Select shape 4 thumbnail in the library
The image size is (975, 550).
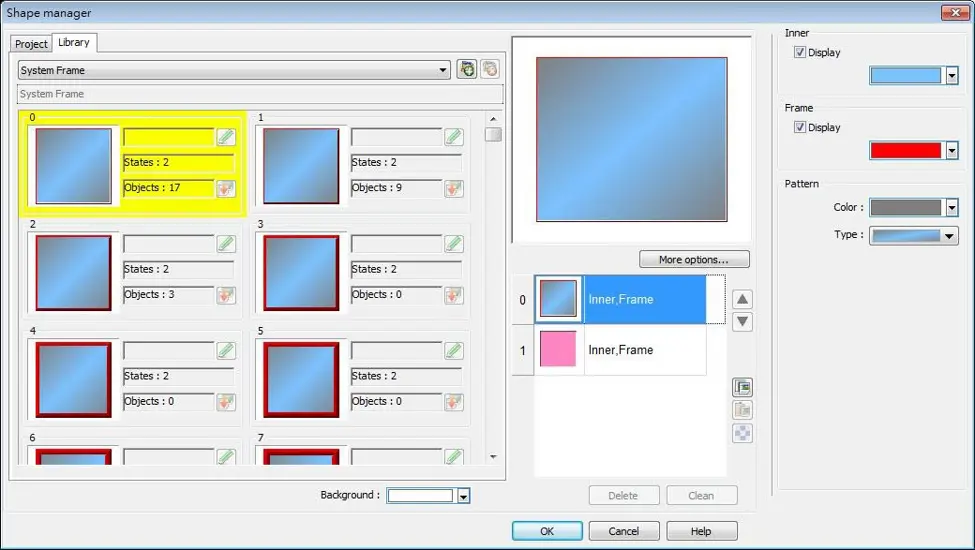tap(73, 380)
